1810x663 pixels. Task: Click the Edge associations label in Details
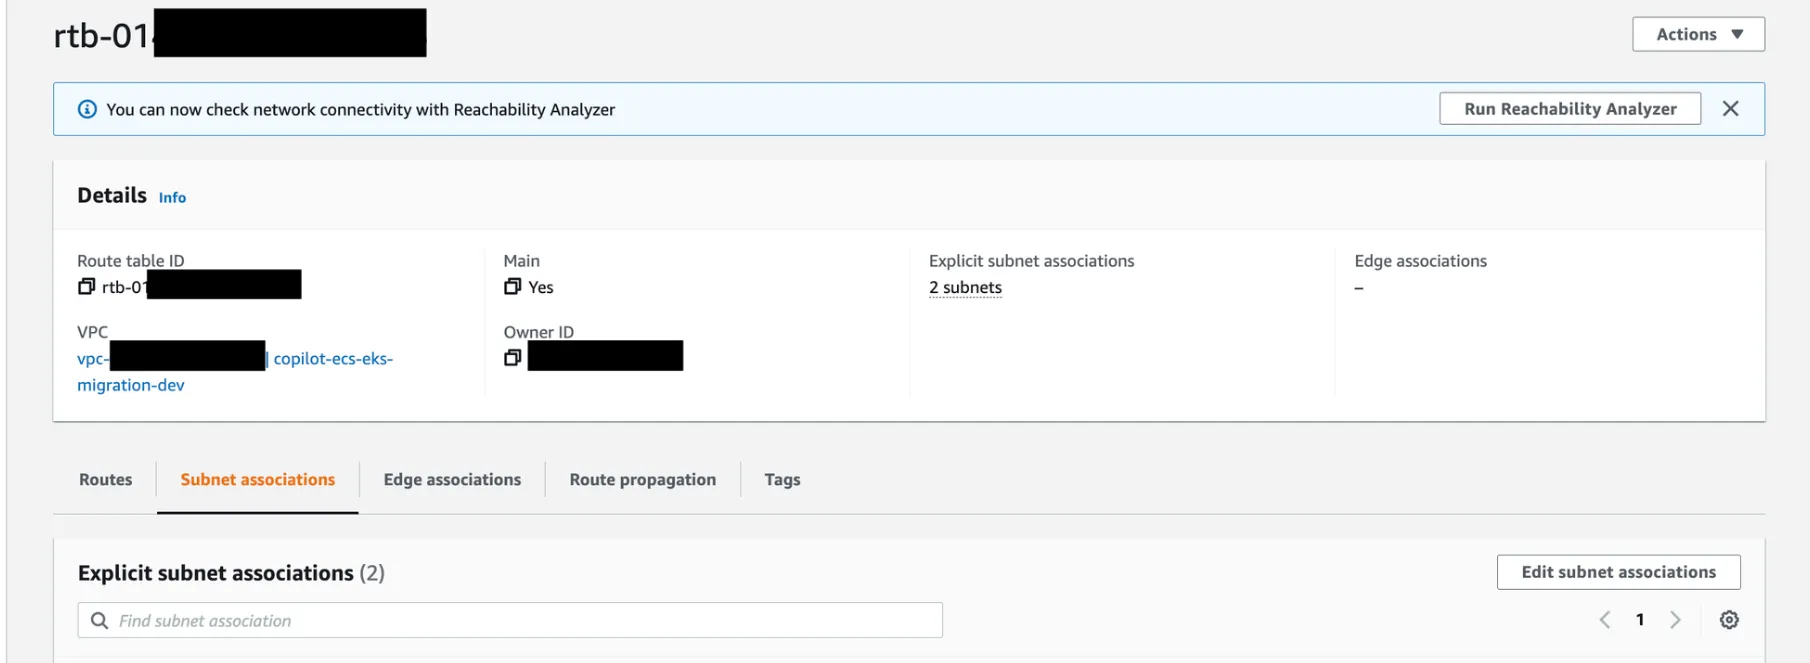1420,261
